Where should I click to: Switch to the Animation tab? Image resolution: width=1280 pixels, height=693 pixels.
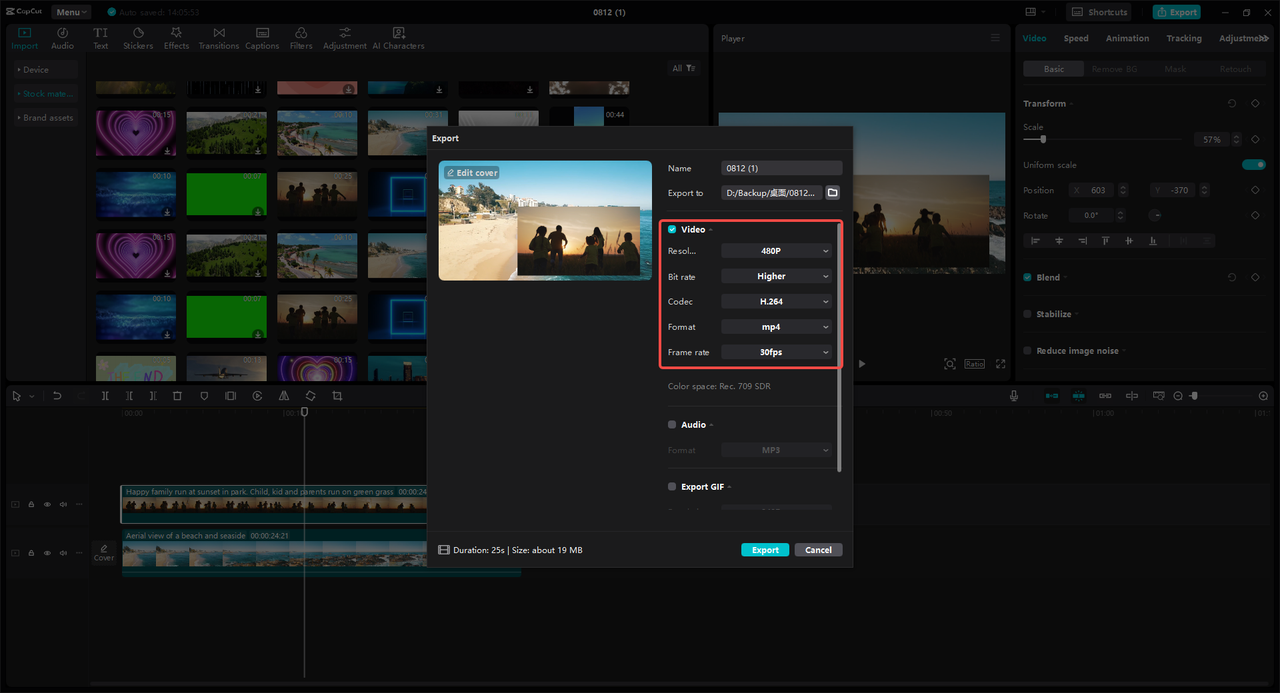1127,38
